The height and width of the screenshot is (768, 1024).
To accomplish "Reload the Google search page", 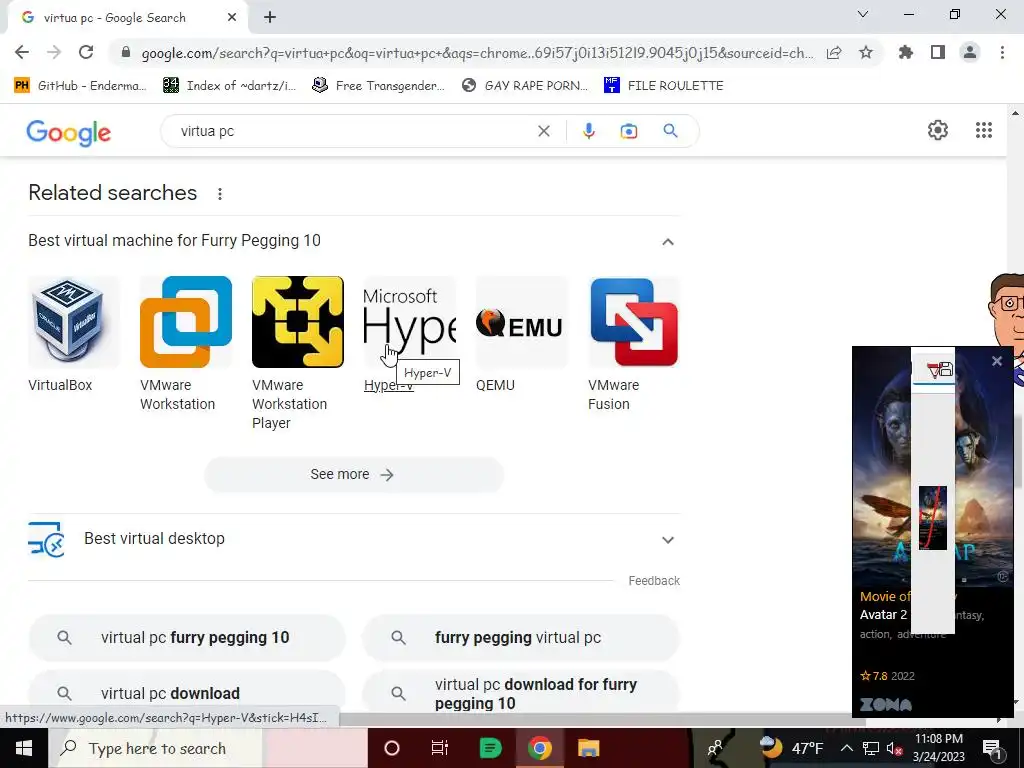I will (86, 52).
